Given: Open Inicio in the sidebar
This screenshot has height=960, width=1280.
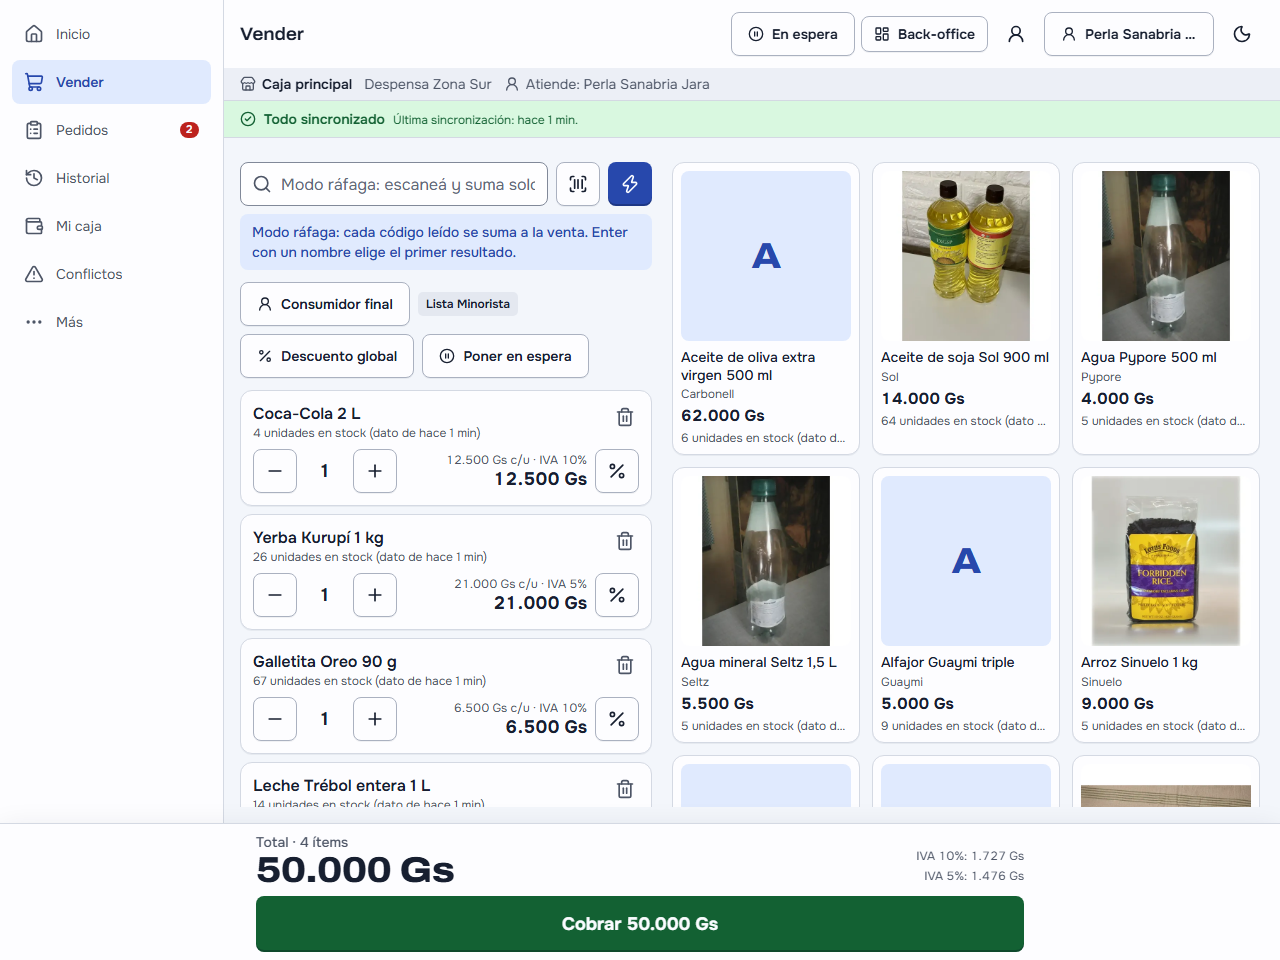Looking at the screenshot, I should (x=111, y=34).
